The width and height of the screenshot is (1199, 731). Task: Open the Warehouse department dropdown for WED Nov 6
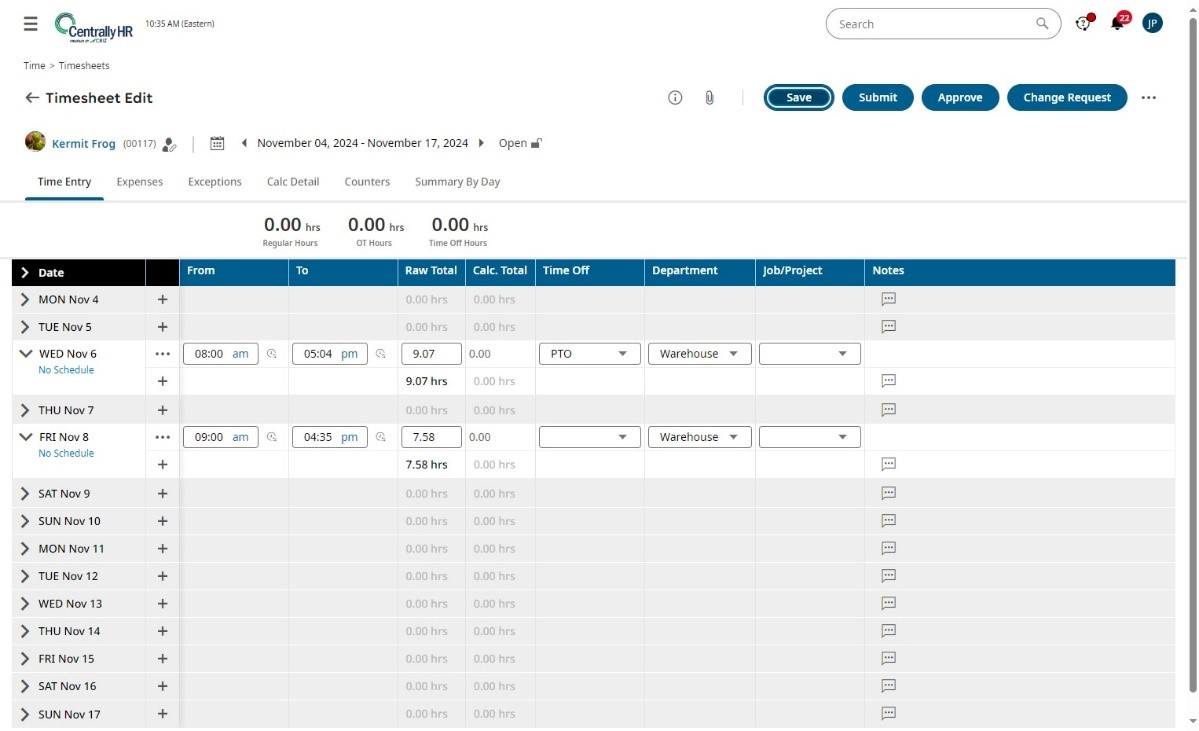[700, 354]
